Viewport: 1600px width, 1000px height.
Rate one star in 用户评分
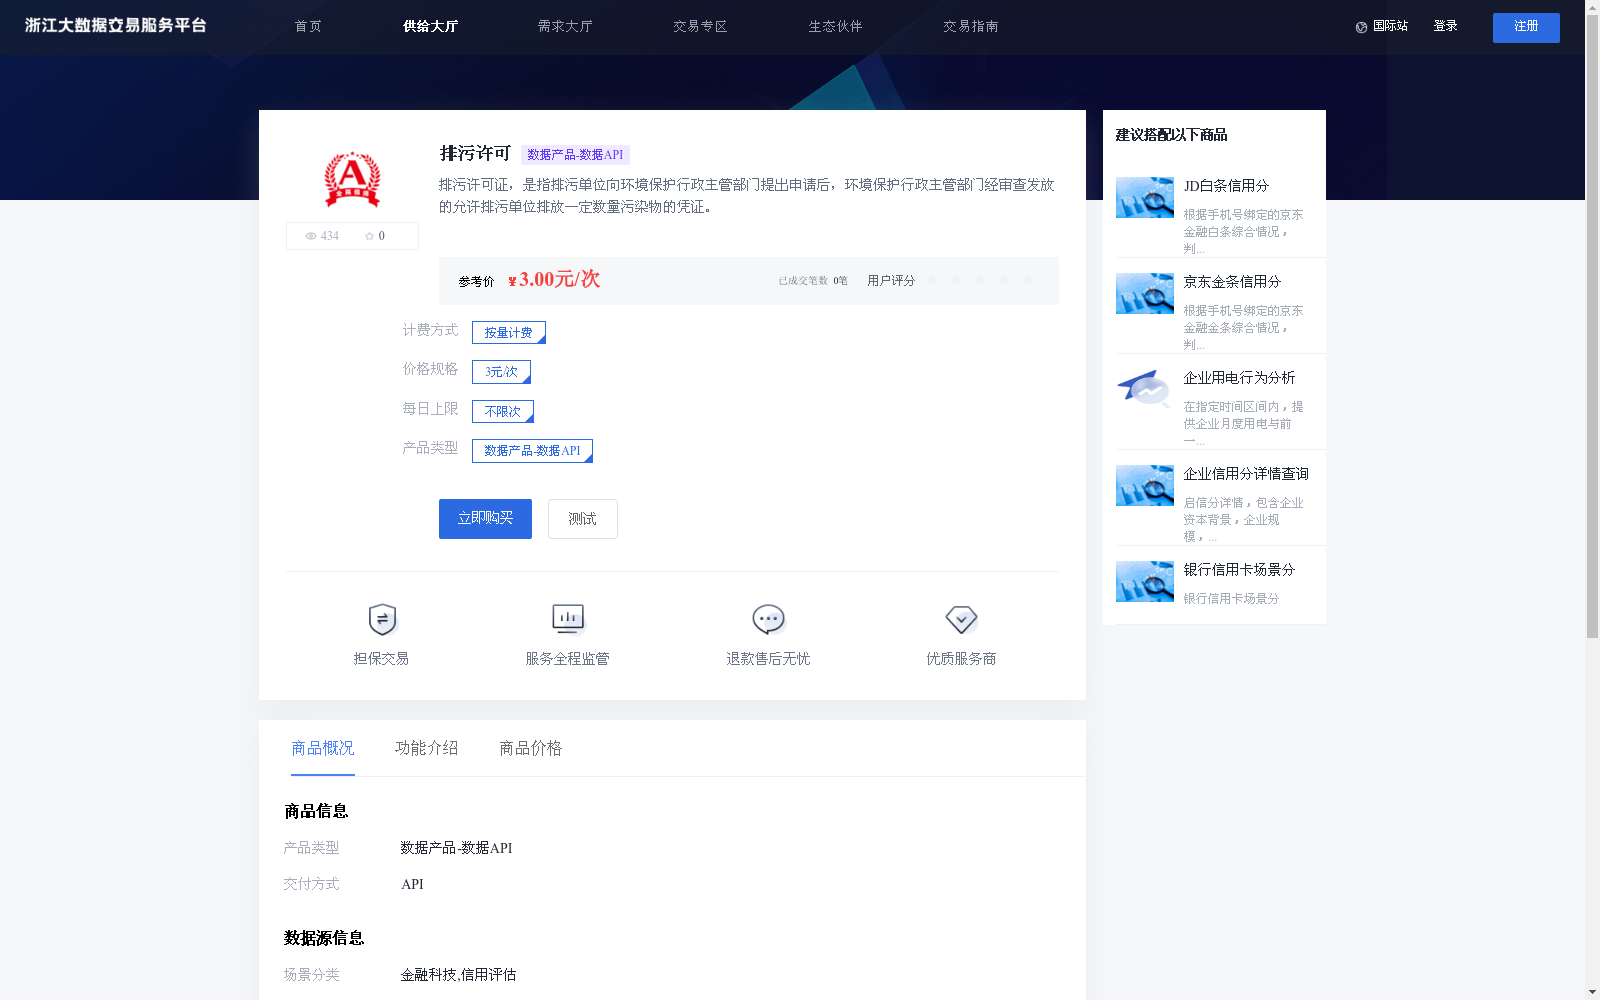point(932,280)
